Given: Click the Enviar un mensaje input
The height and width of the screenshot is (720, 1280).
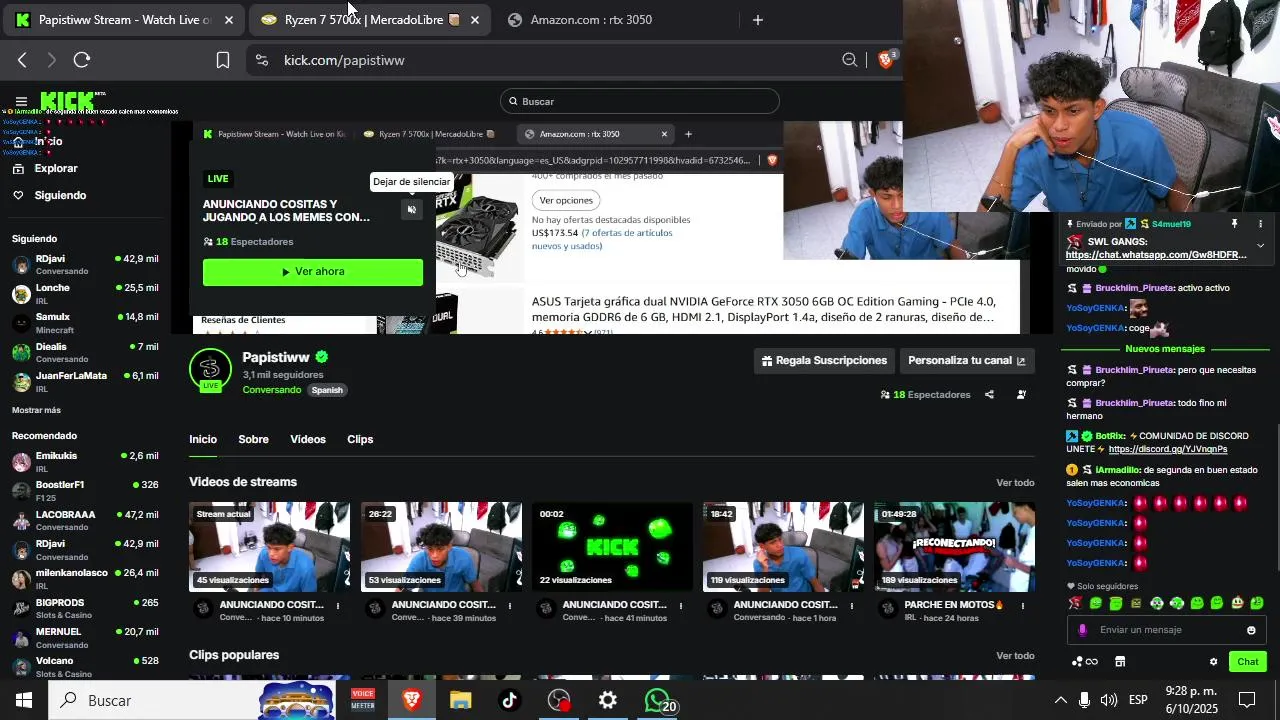Looking at the screenshot, I should pyautogui.click(x=1165, y=630).
